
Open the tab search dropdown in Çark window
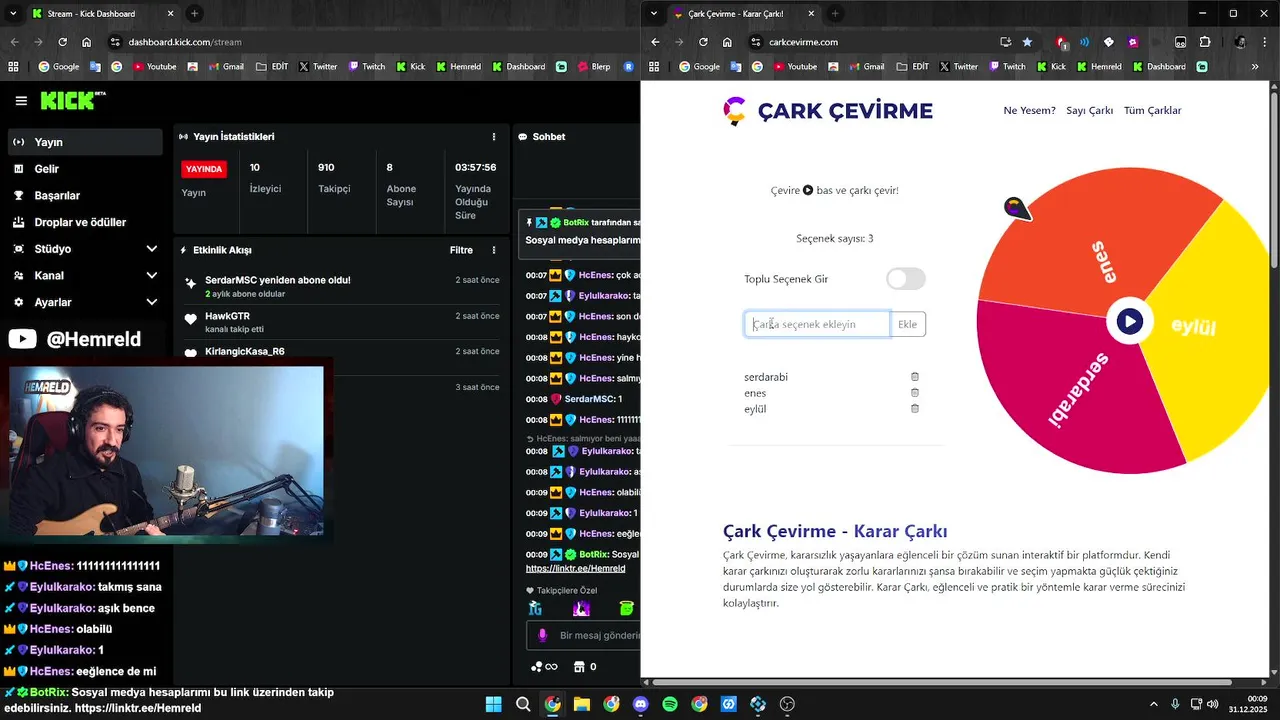(x=654, y=14)
